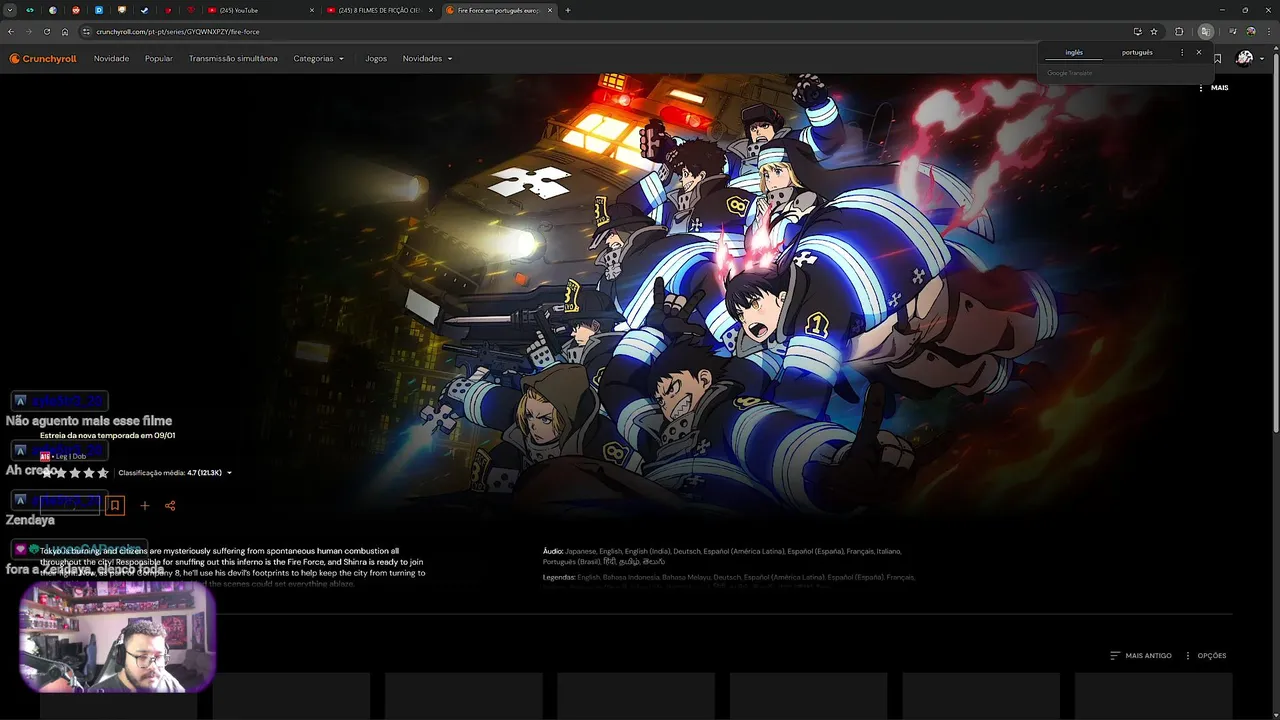
Task: Open the tab search dropdown arrow
Action: (x=10, y=10)
